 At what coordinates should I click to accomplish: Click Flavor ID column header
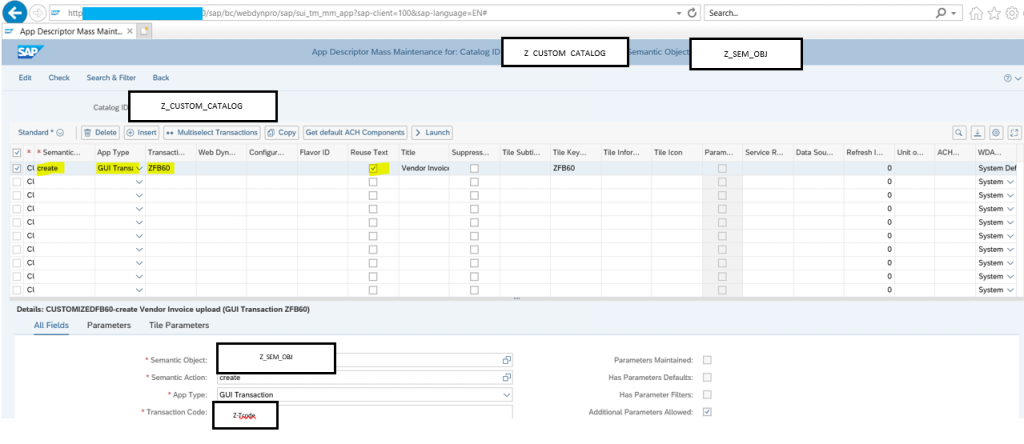(323, 153)
